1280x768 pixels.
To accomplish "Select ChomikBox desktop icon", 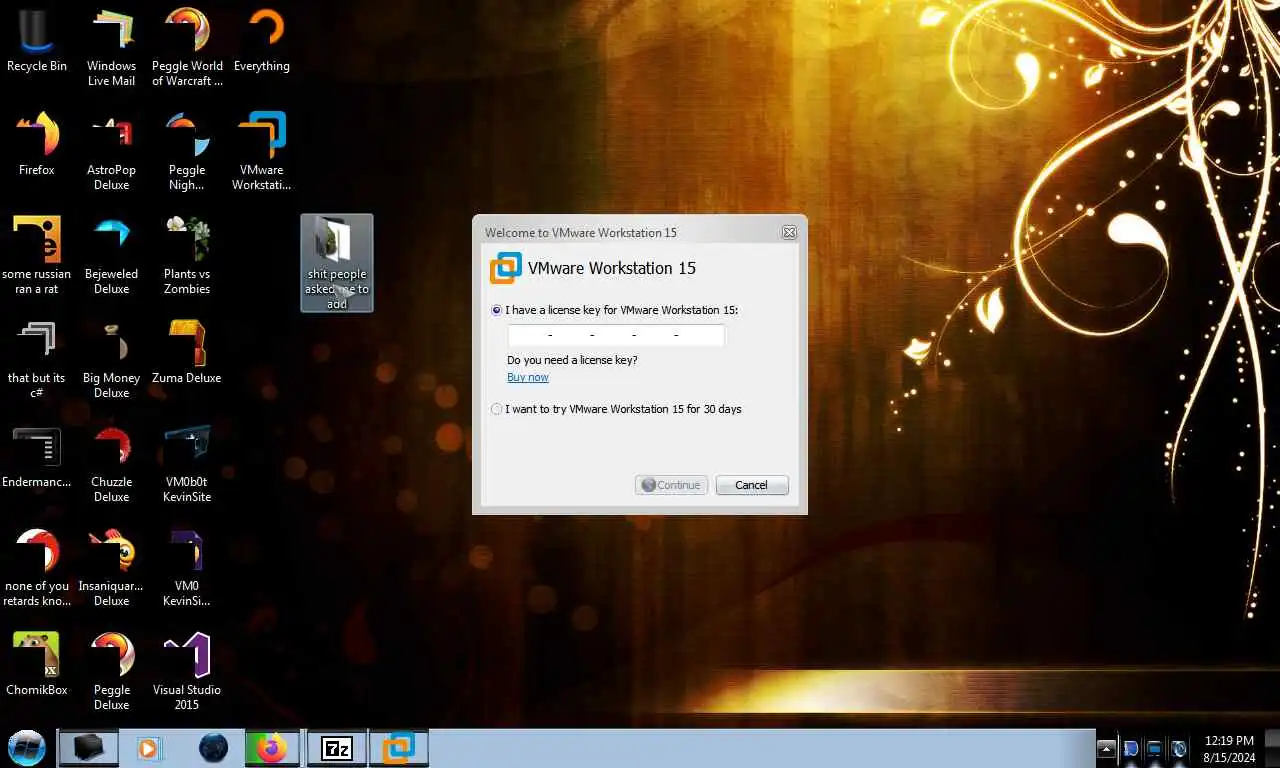I will (37, 665).
